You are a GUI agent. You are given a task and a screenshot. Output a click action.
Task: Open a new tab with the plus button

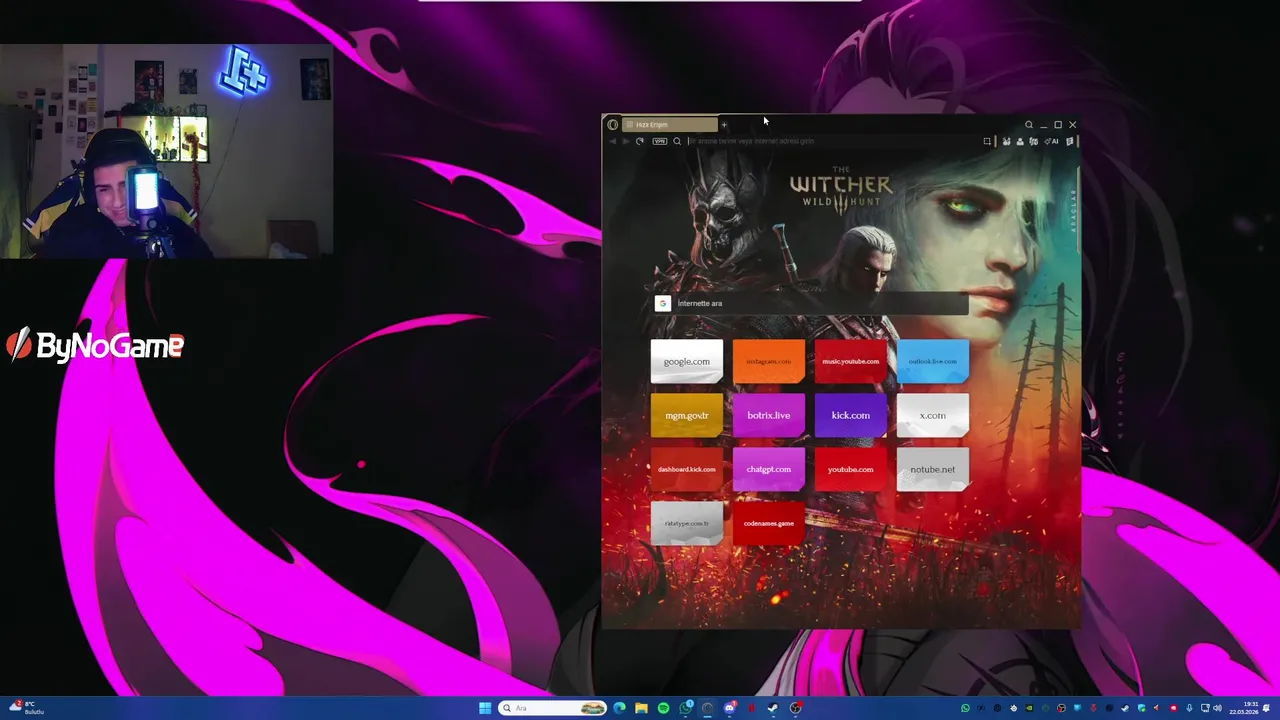724,124
